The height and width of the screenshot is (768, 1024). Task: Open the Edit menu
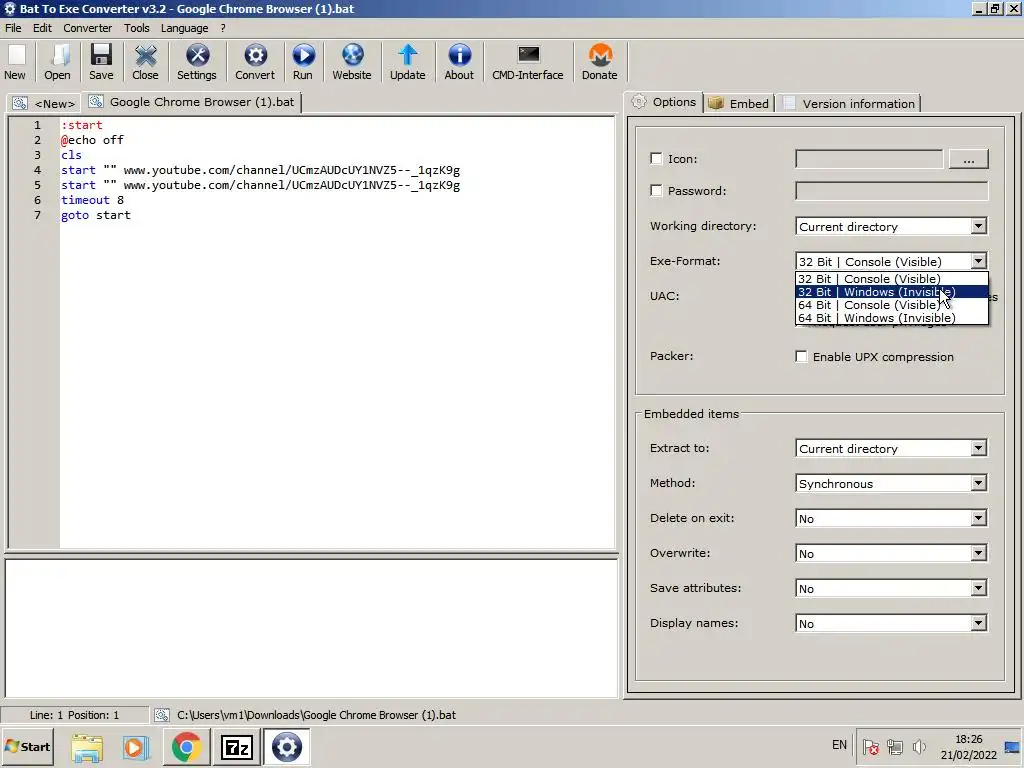pos(42,28)
